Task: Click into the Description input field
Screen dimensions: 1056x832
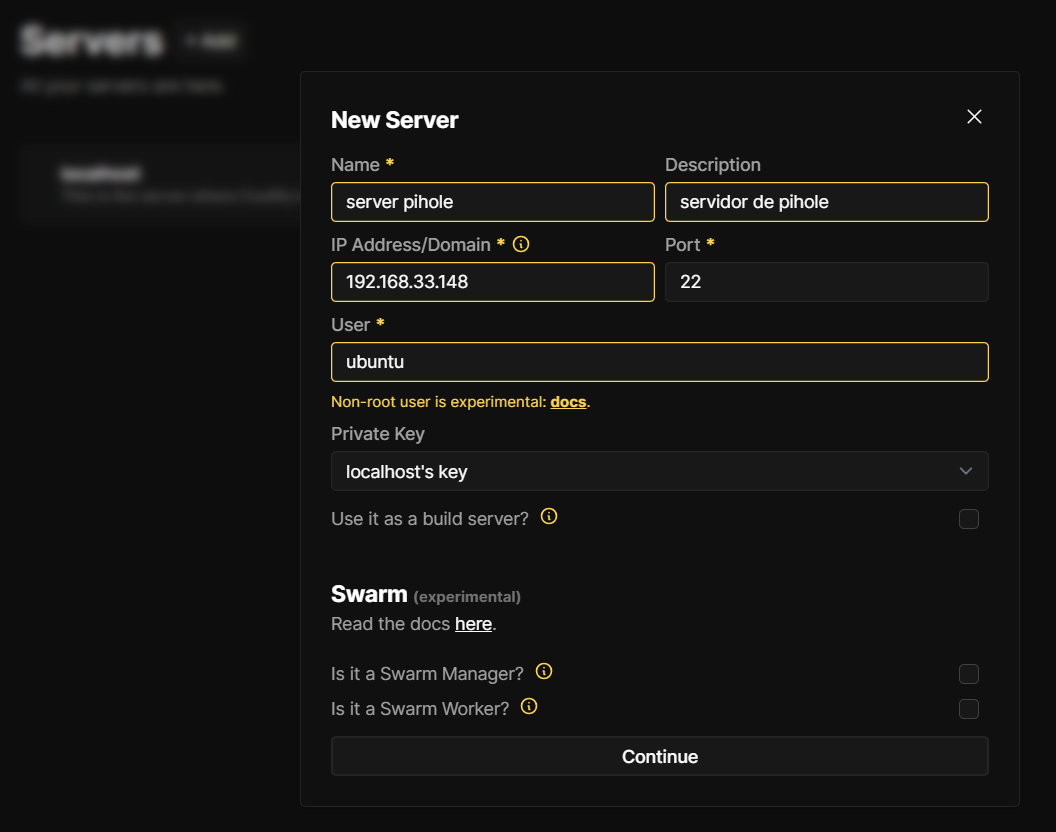Action: [826, 202]
